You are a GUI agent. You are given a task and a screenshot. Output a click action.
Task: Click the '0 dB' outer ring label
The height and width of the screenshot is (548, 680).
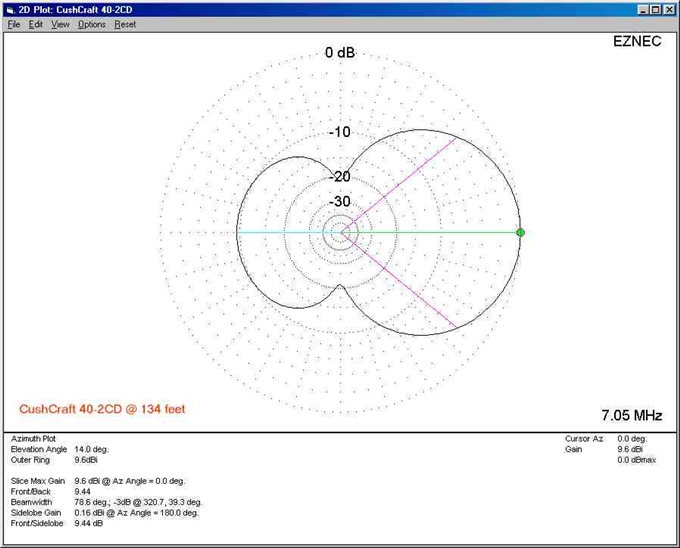(x=340, y=52)
